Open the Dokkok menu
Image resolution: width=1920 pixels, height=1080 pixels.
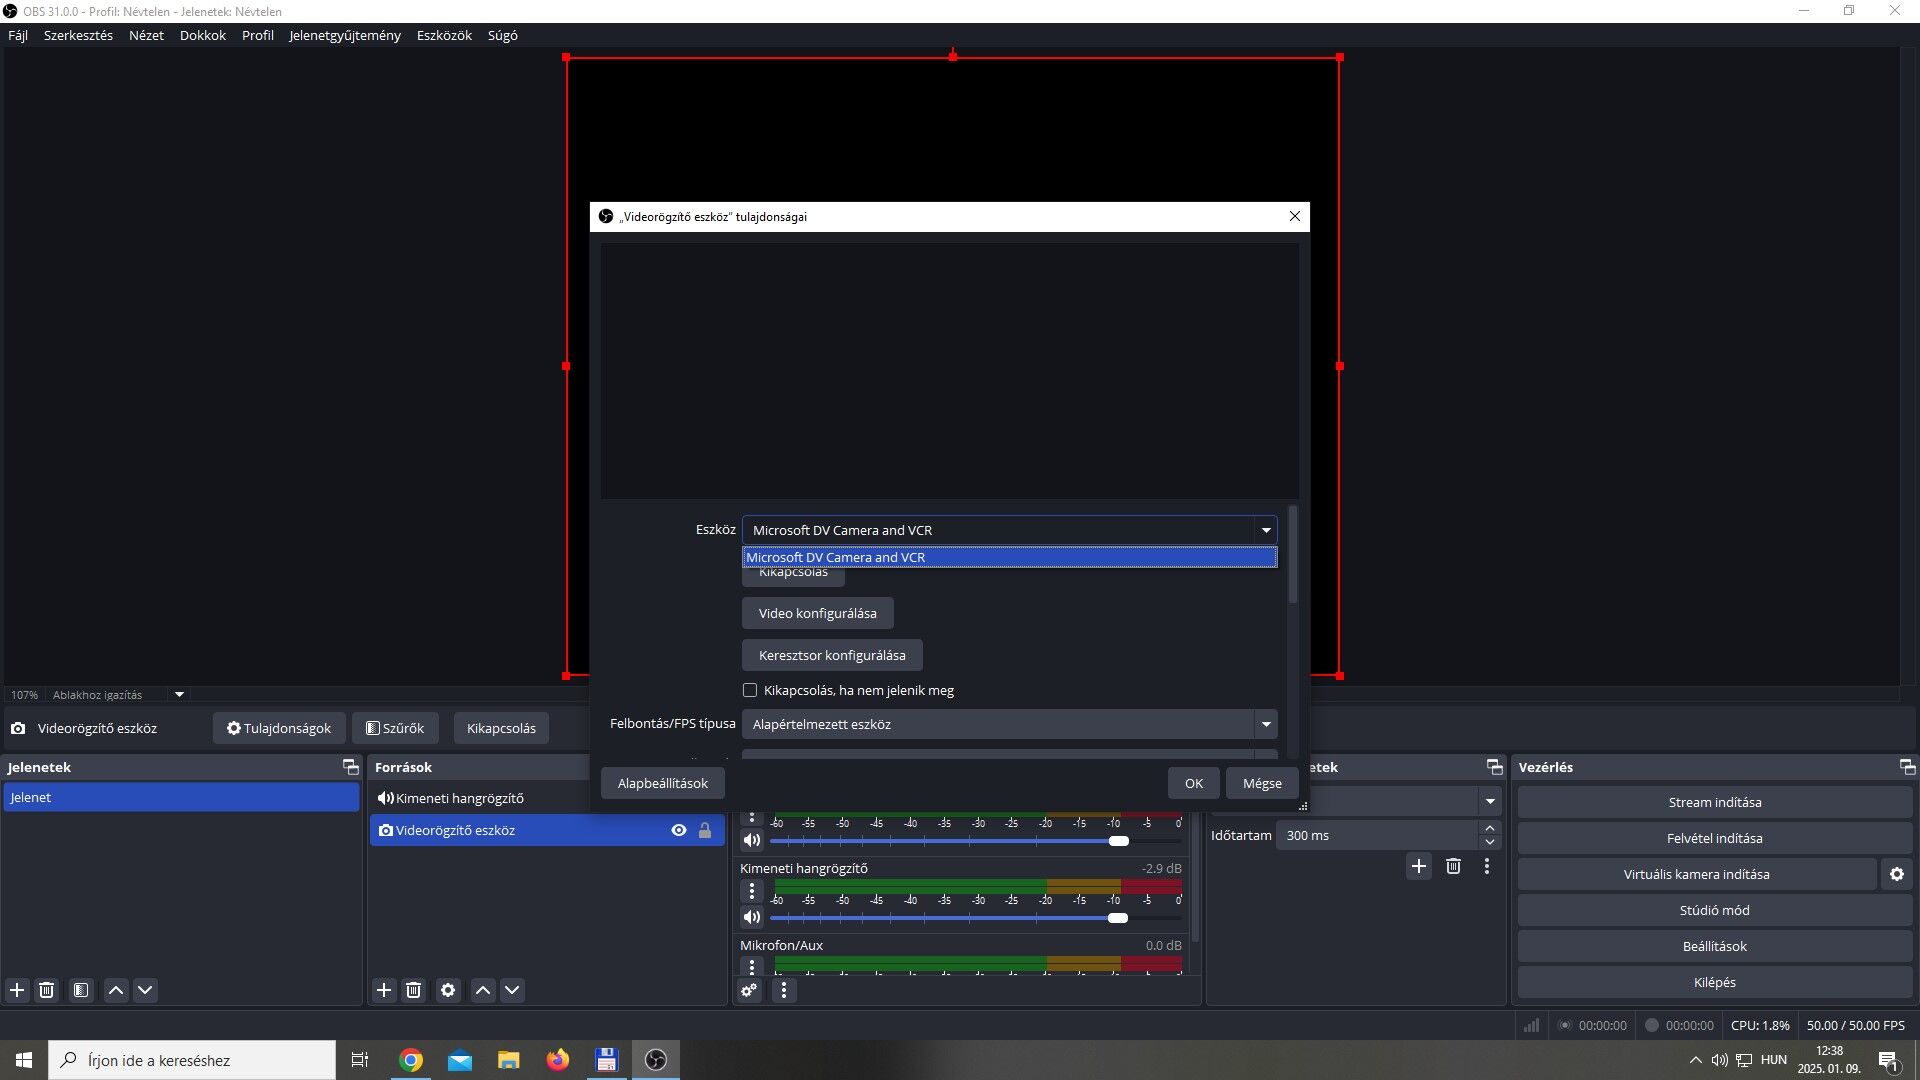pyautogui.click(x=203, y=35)
